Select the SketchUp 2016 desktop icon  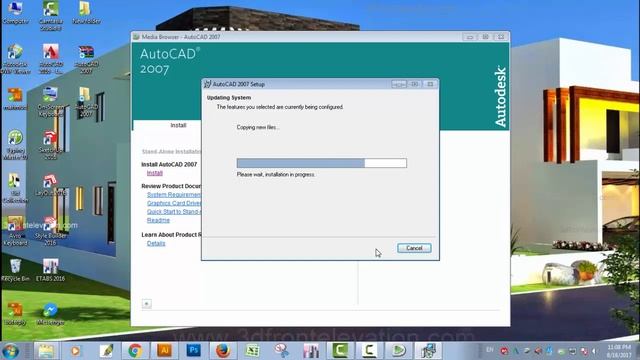(51, 145)
